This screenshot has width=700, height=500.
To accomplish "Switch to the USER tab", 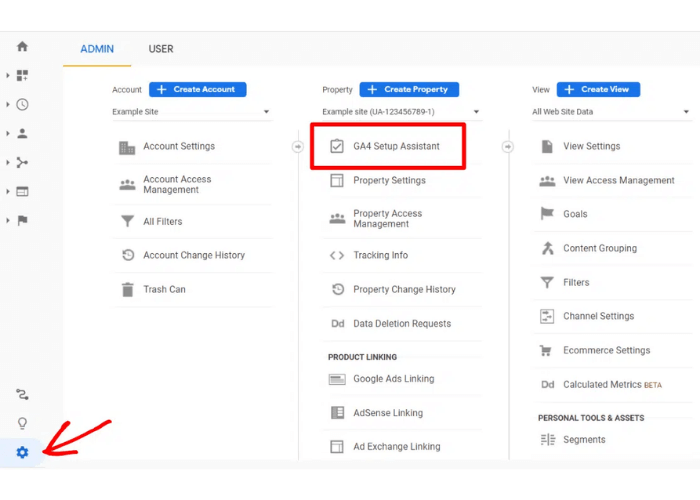I will click(161, 49).
